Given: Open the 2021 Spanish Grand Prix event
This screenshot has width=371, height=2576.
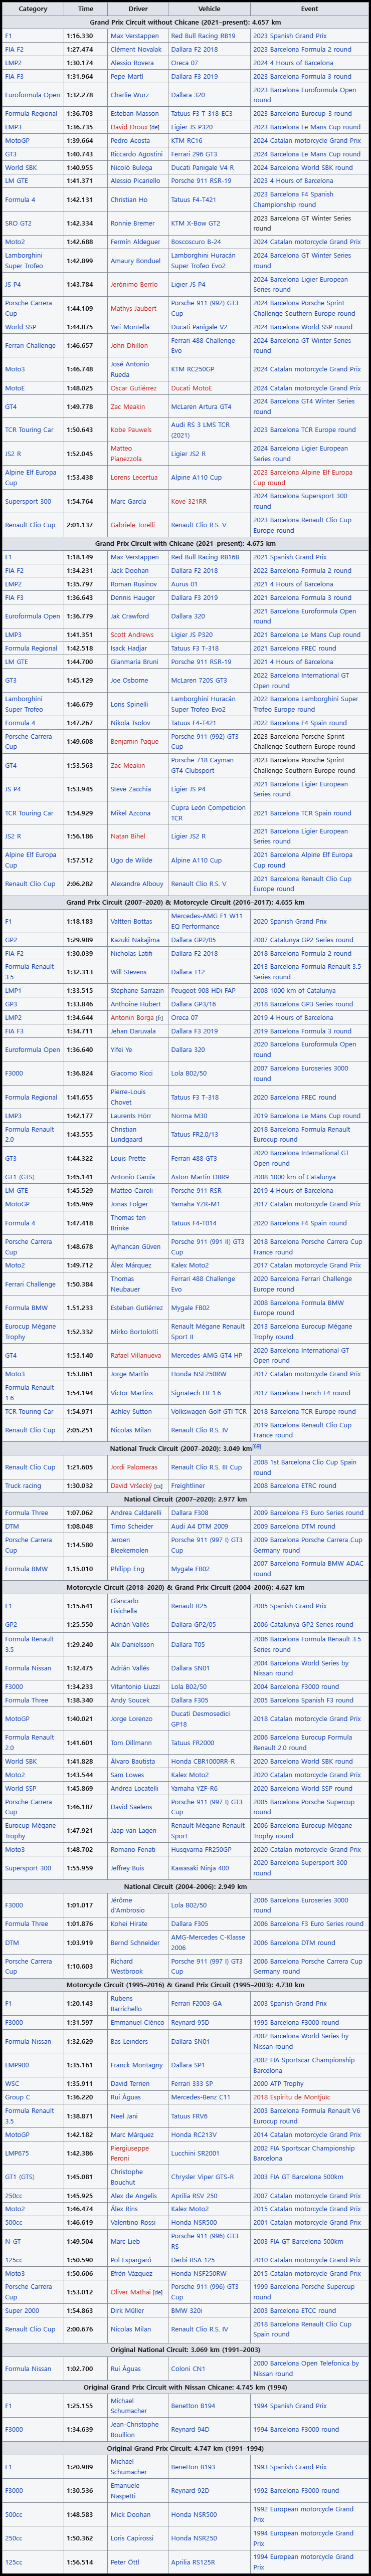Looking at the screenshot, I should (x=289, y=557).
